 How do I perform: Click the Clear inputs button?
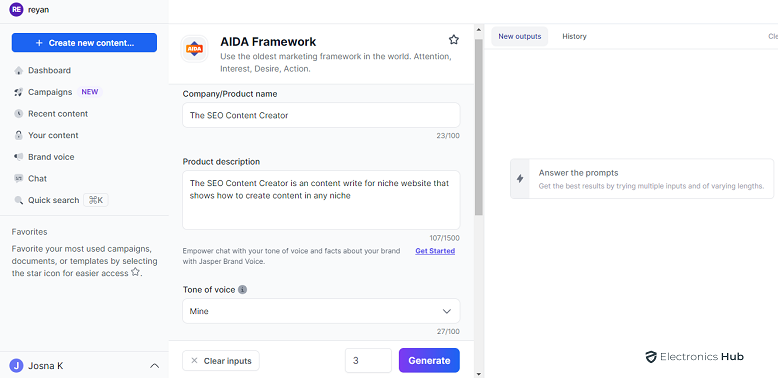[x=221, y=361]
